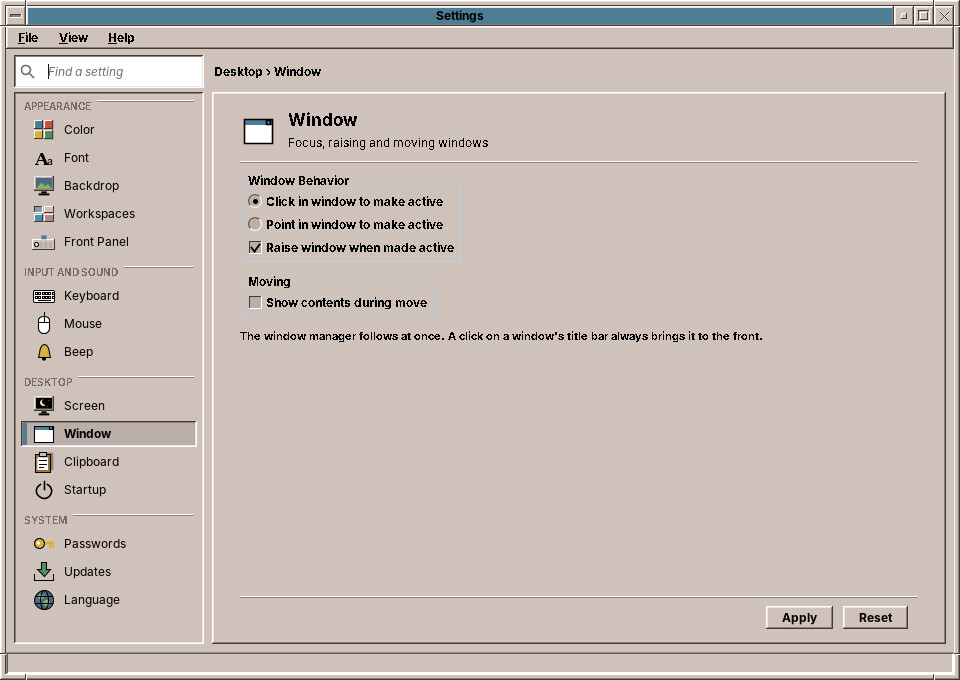
Task: Select the Screen label in sidebar
Action: pyautogui.click(x=84, y=406)
